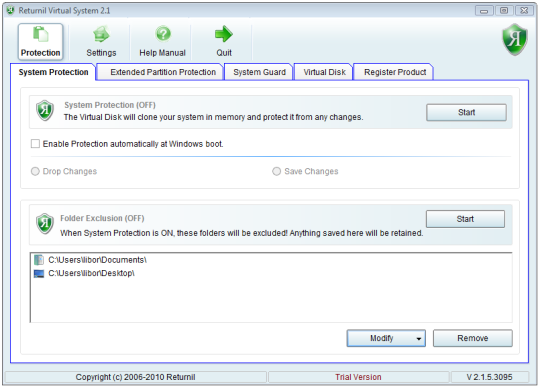The width and height of the screenshot is (540, 388).
Task: Enable protection automatically at Windows boot
Action: tap(35, 144)
